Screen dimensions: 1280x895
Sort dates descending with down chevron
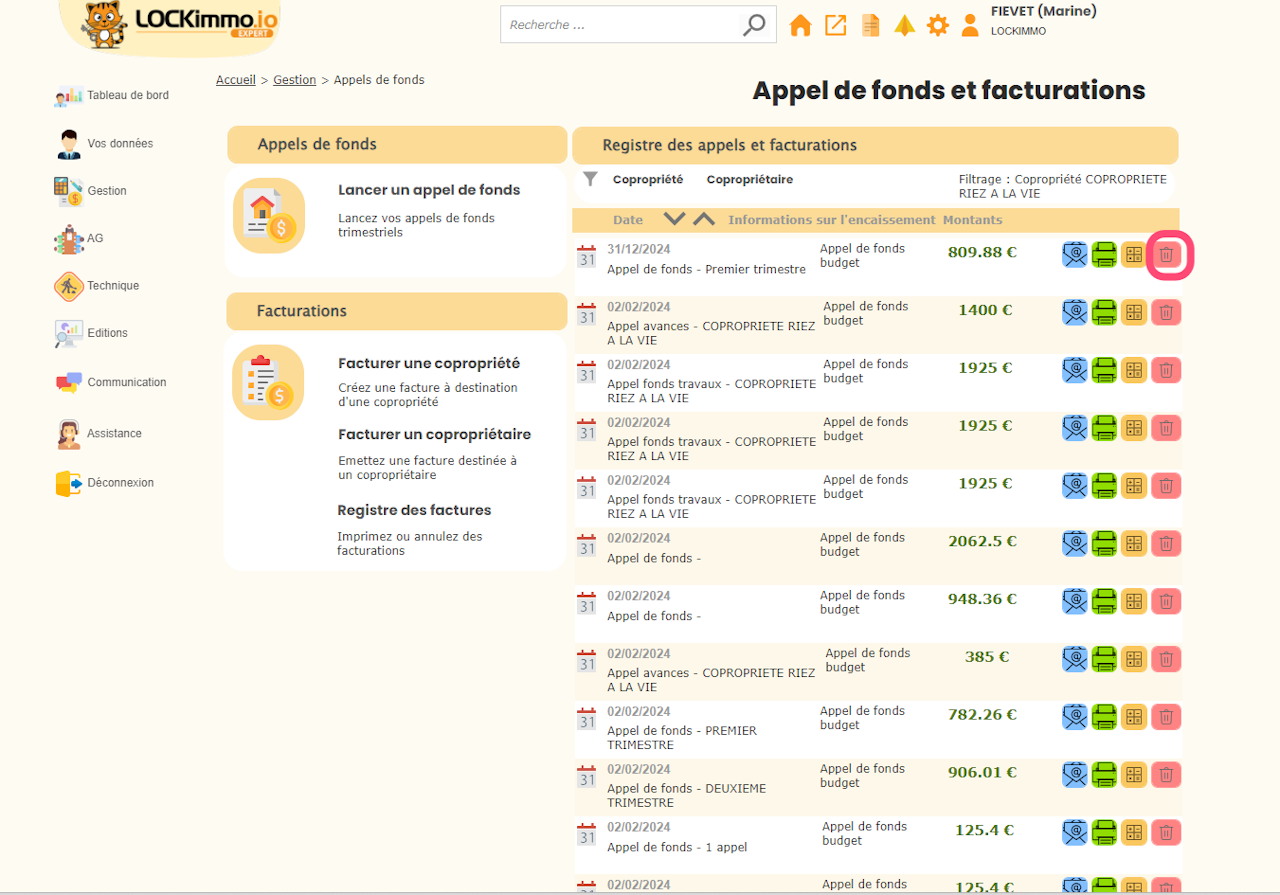tap(675, 219)
